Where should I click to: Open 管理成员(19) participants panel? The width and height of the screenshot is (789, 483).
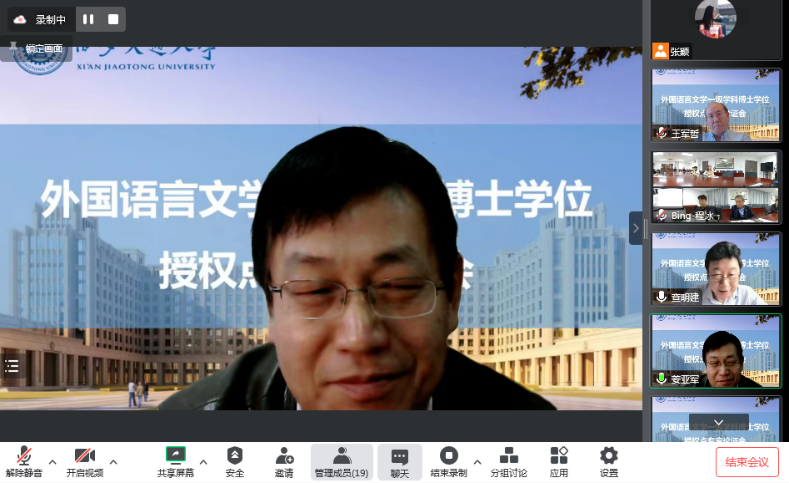342,457
